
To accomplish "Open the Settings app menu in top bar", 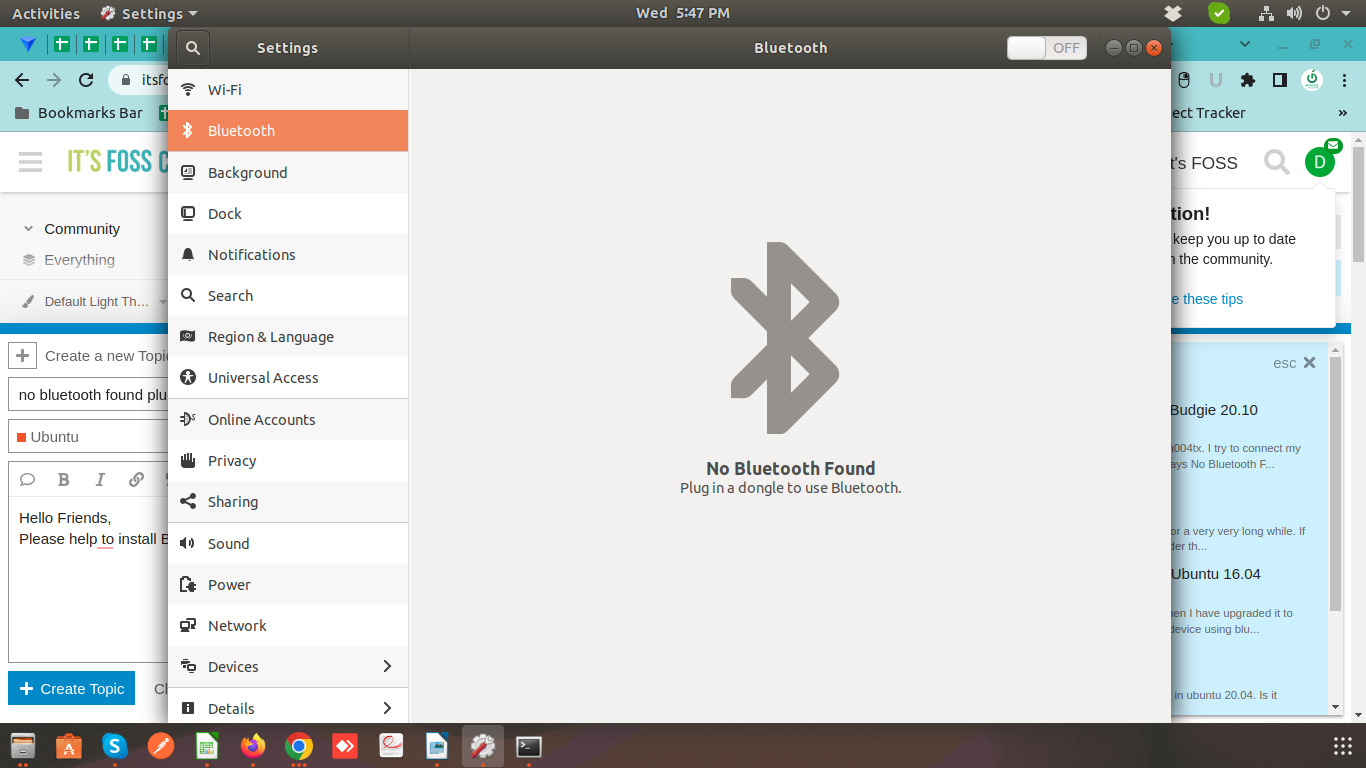I will [149, 13].
